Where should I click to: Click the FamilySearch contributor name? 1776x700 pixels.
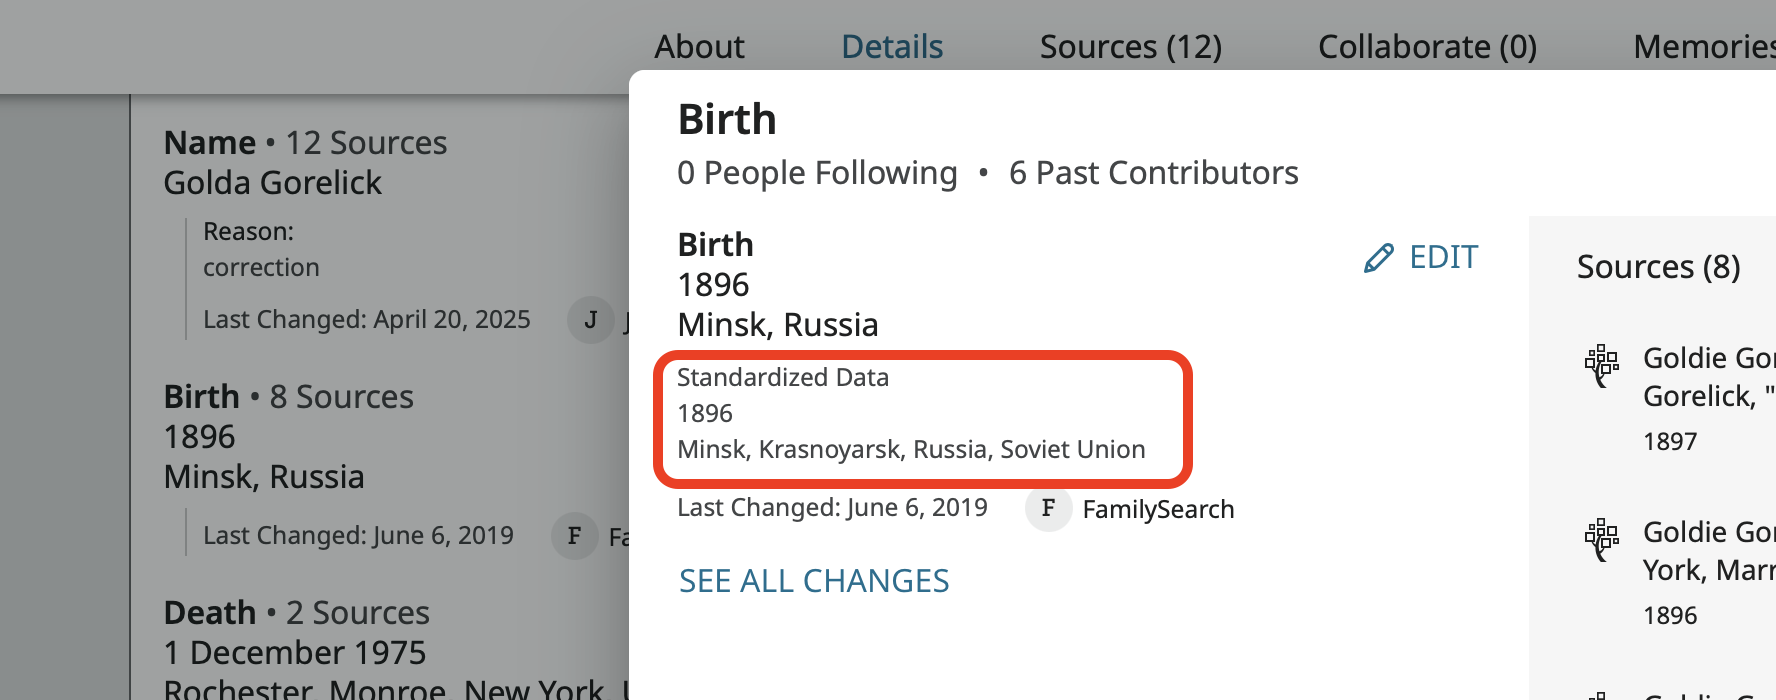1157,510
